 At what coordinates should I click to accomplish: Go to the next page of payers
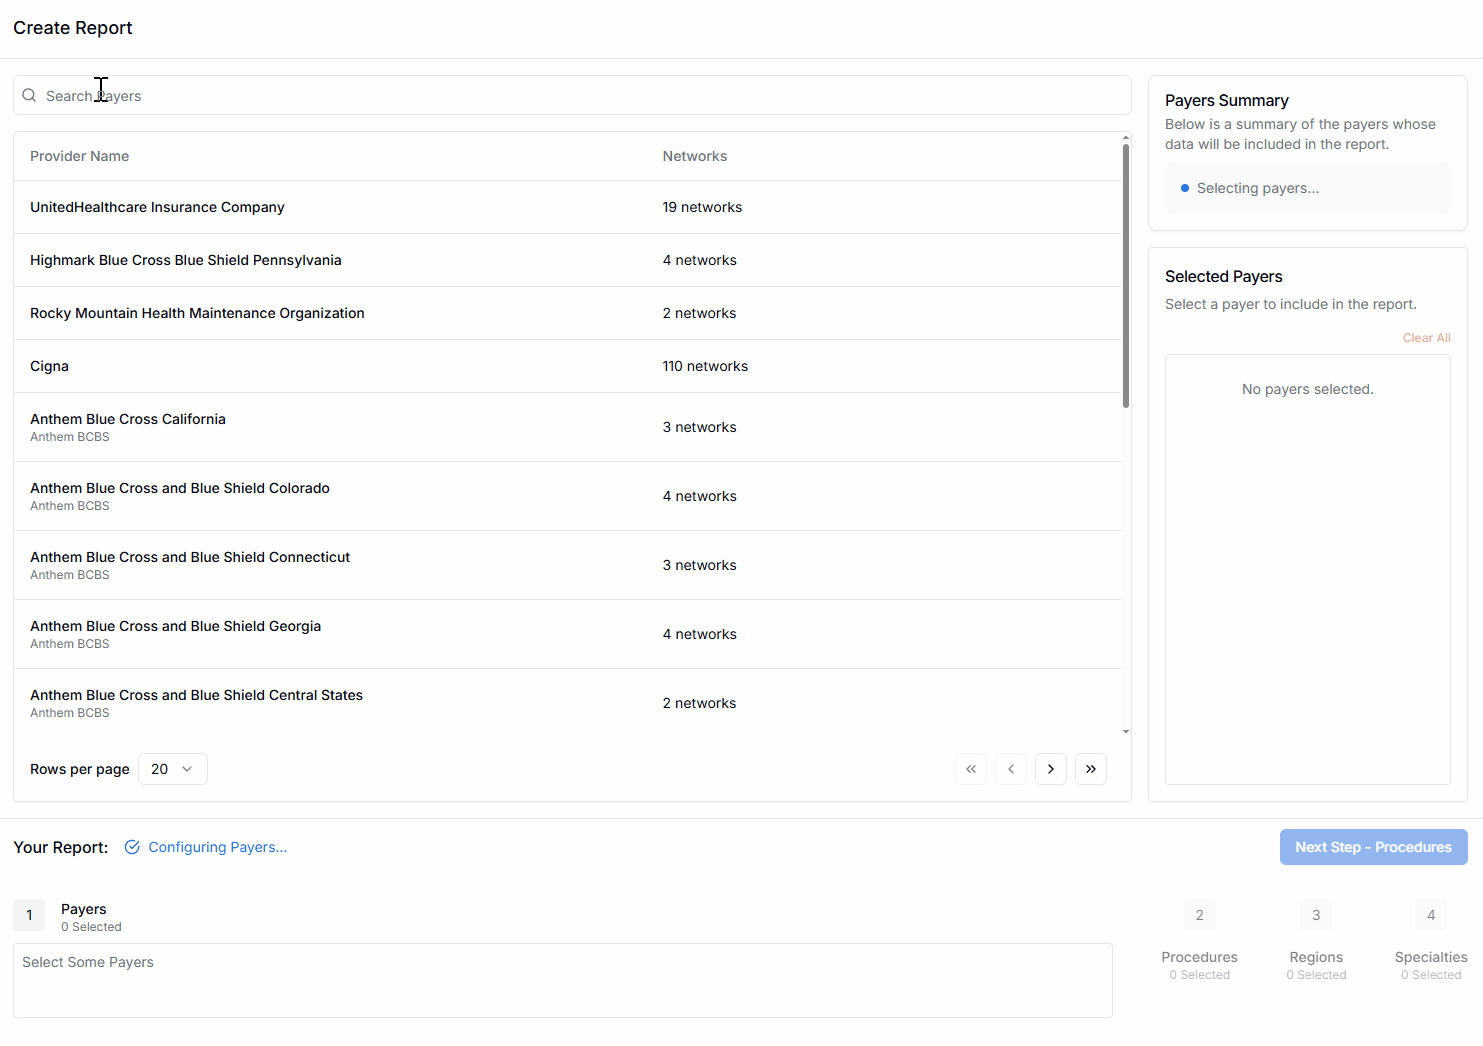click(1051, 769)
